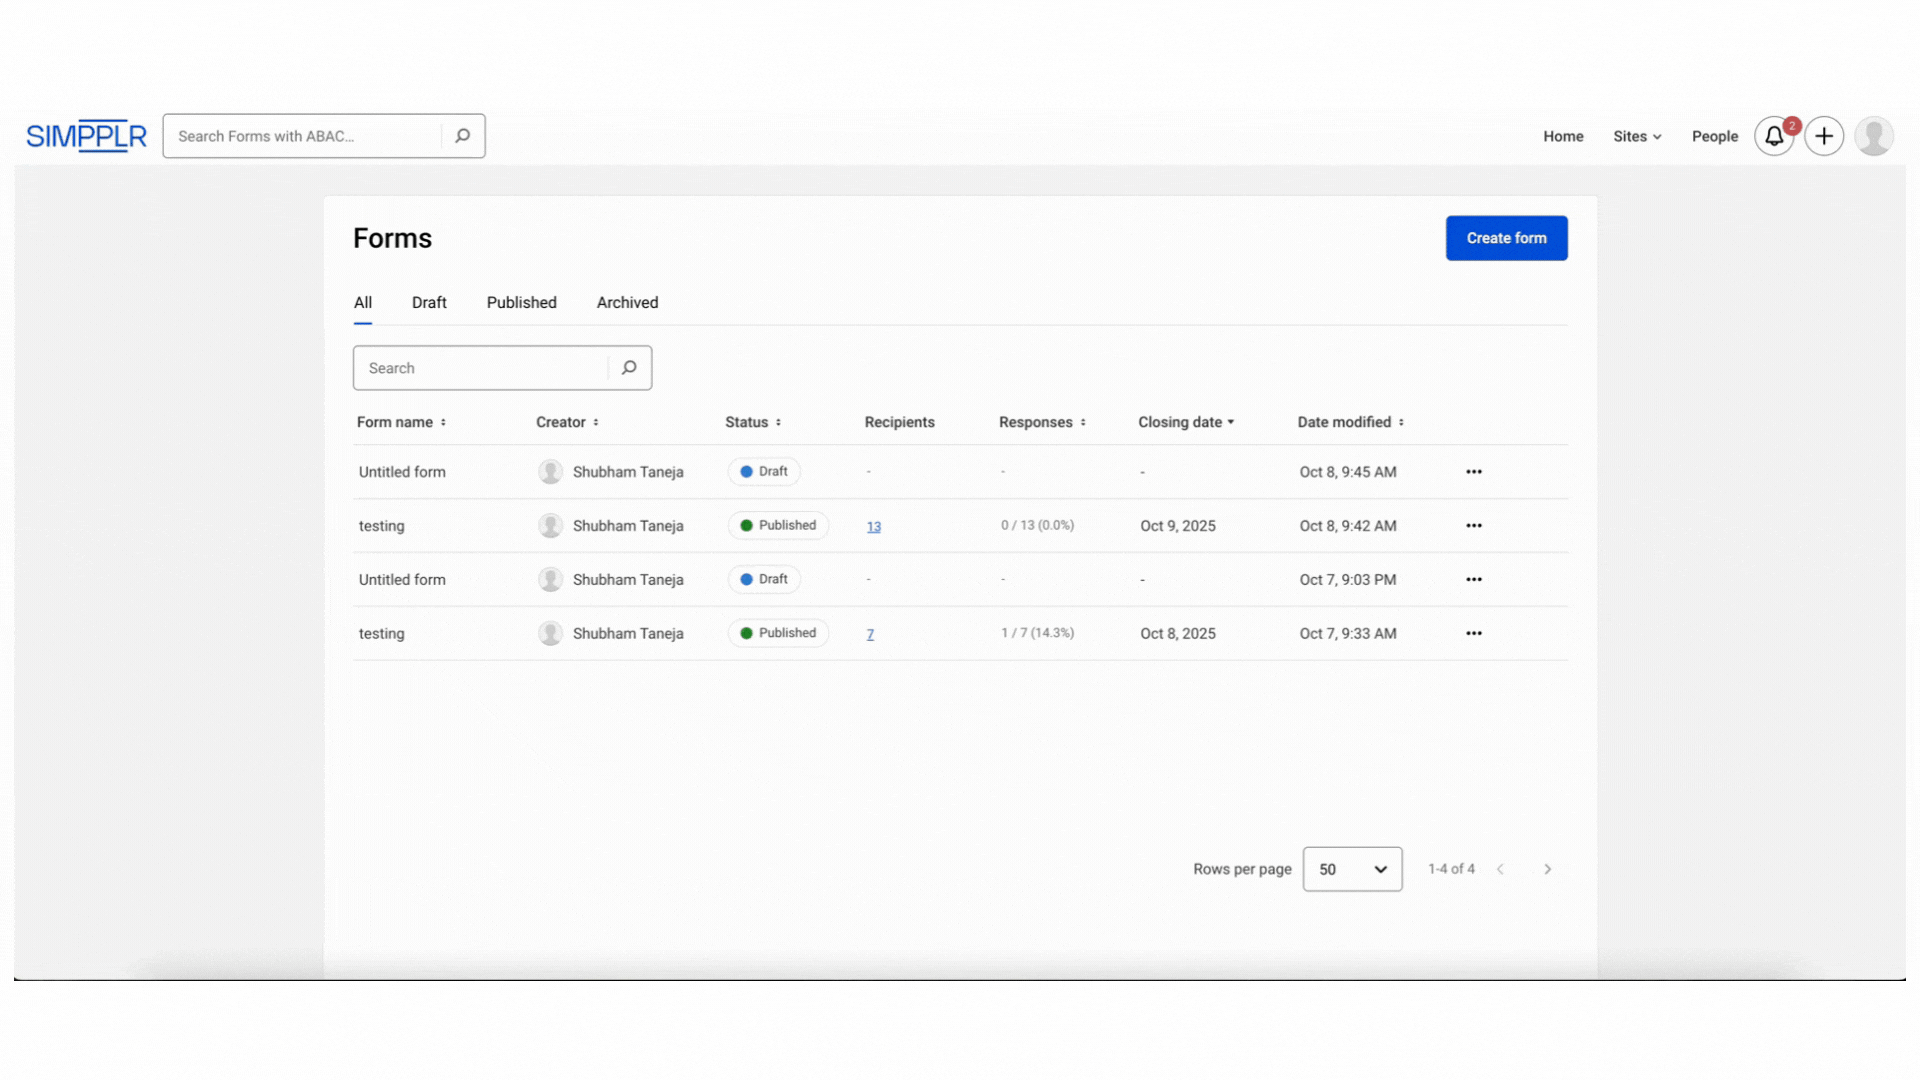Open the user profile avatar
The image size is (1920, 1080).
[x=1874, y=136]
